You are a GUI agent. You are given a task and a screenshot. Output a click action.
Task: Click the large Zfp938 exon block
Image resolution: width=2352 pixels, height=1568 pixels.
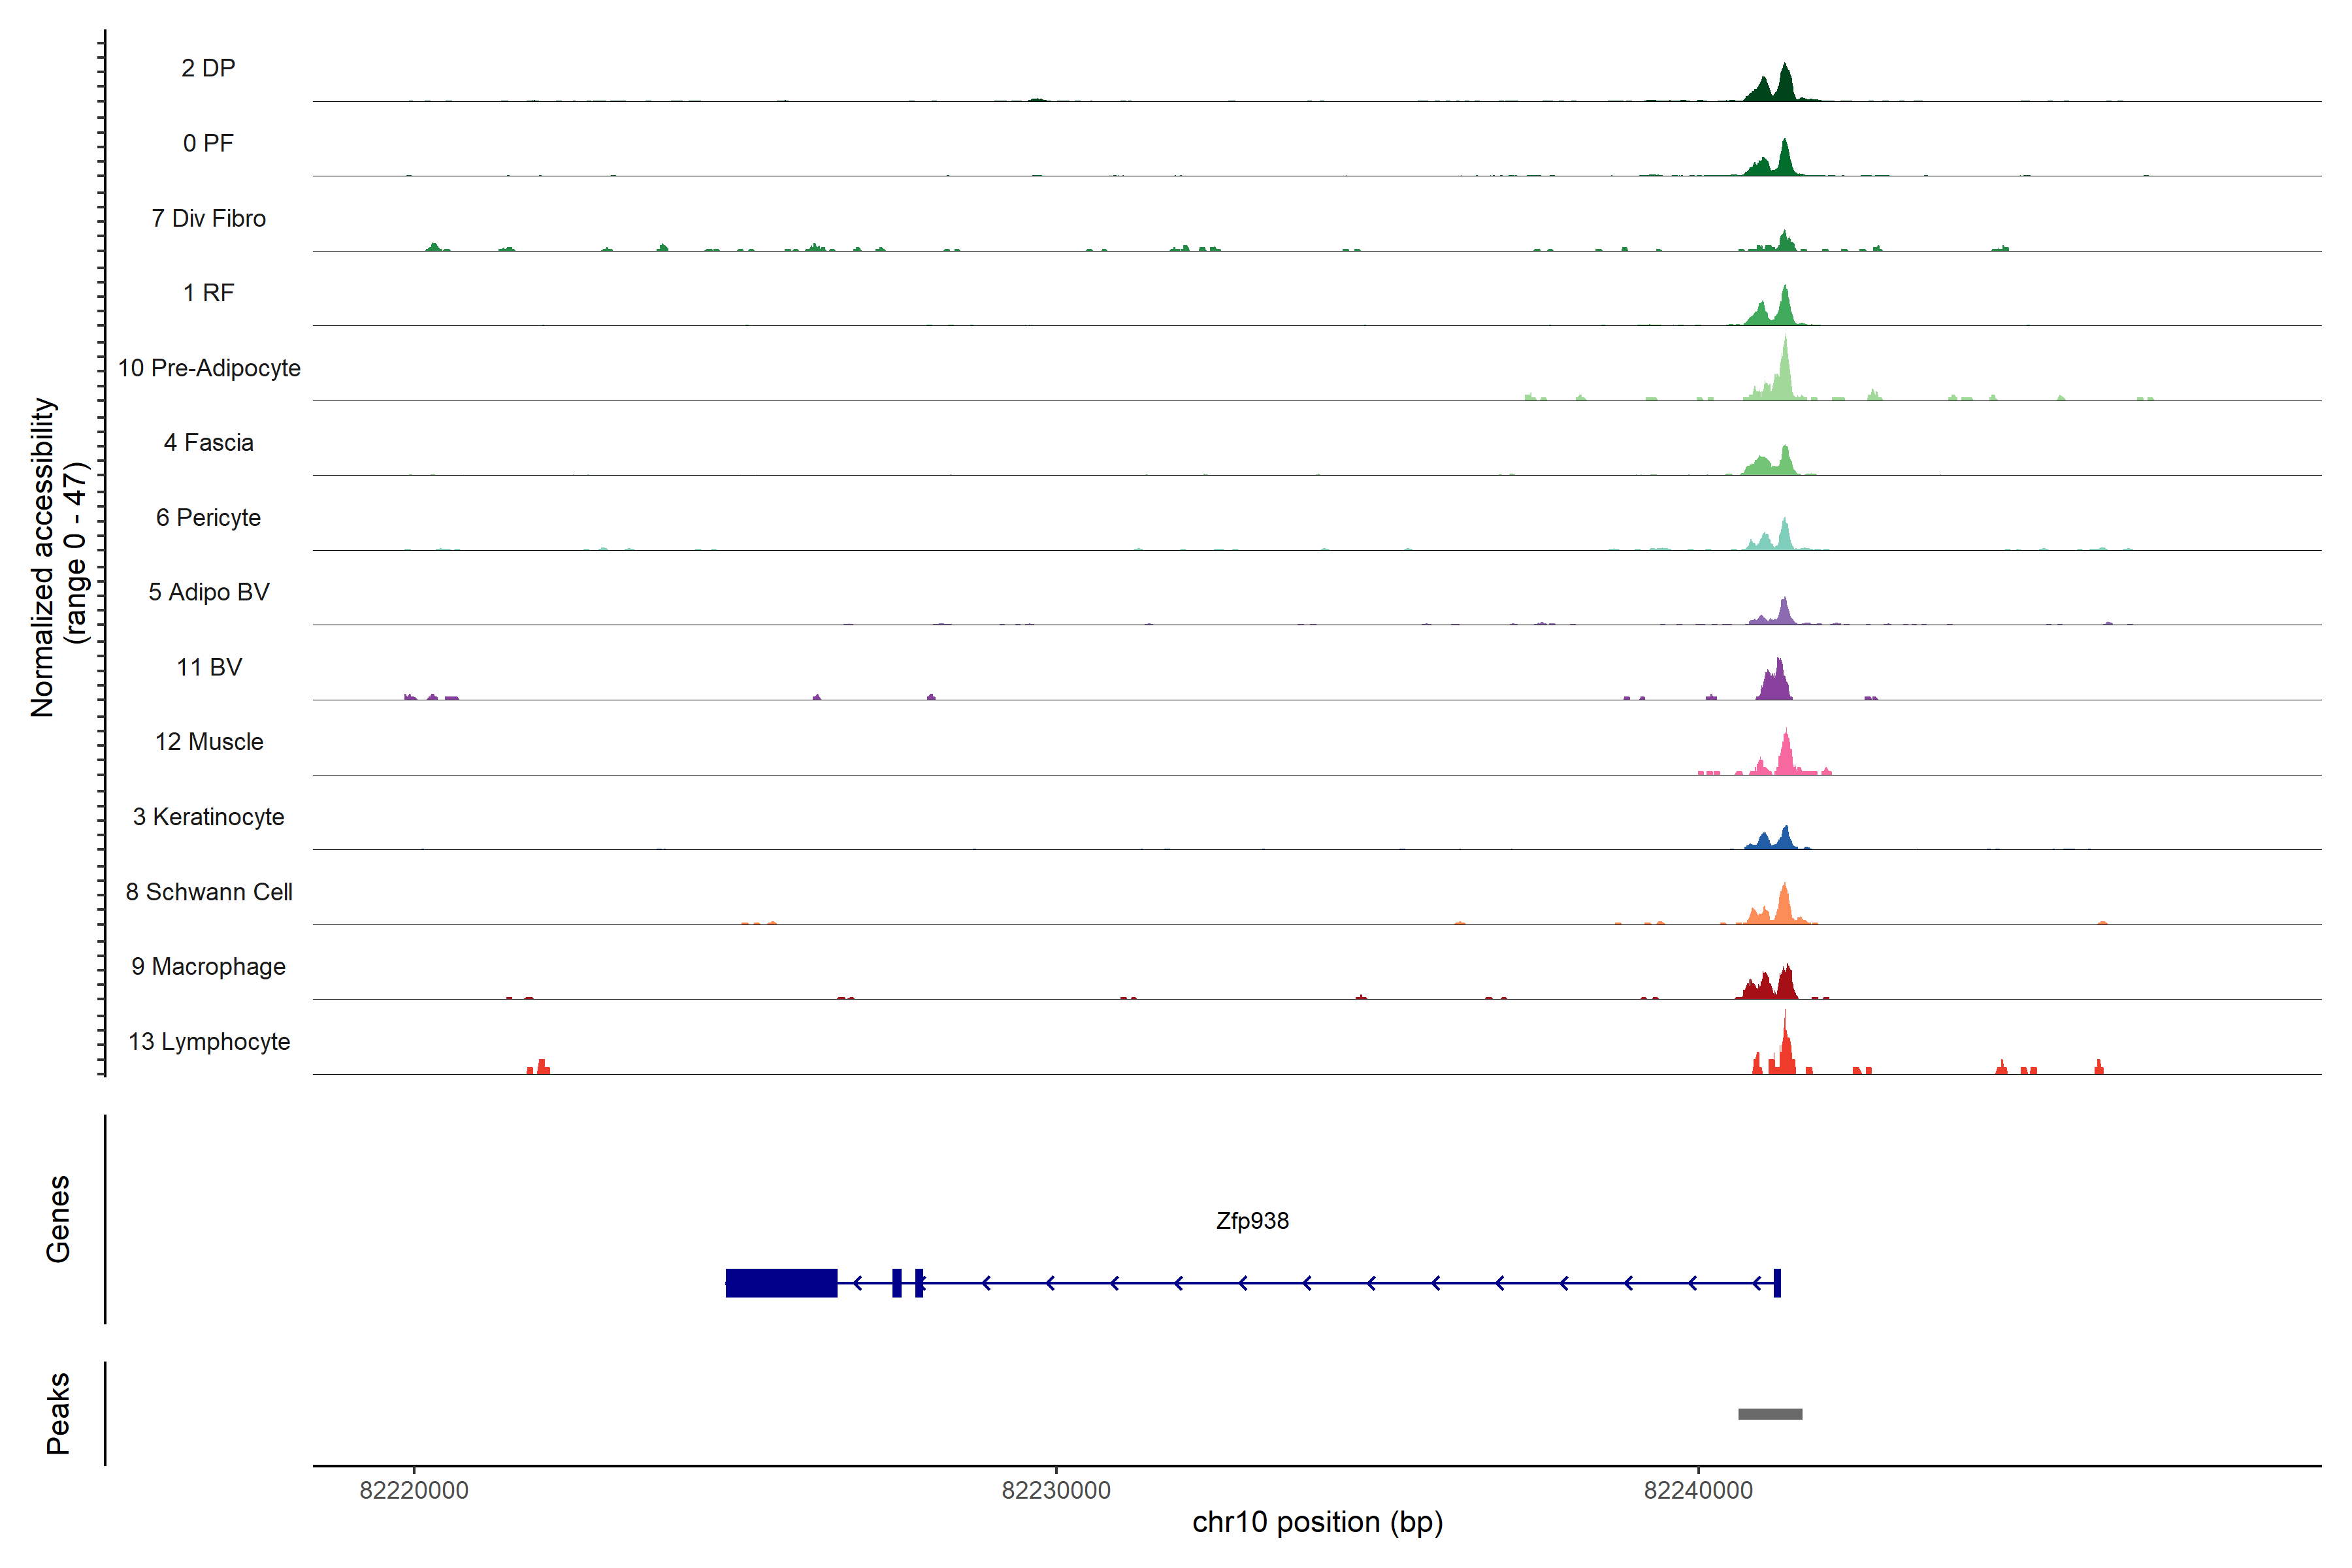click(781, 1282)
